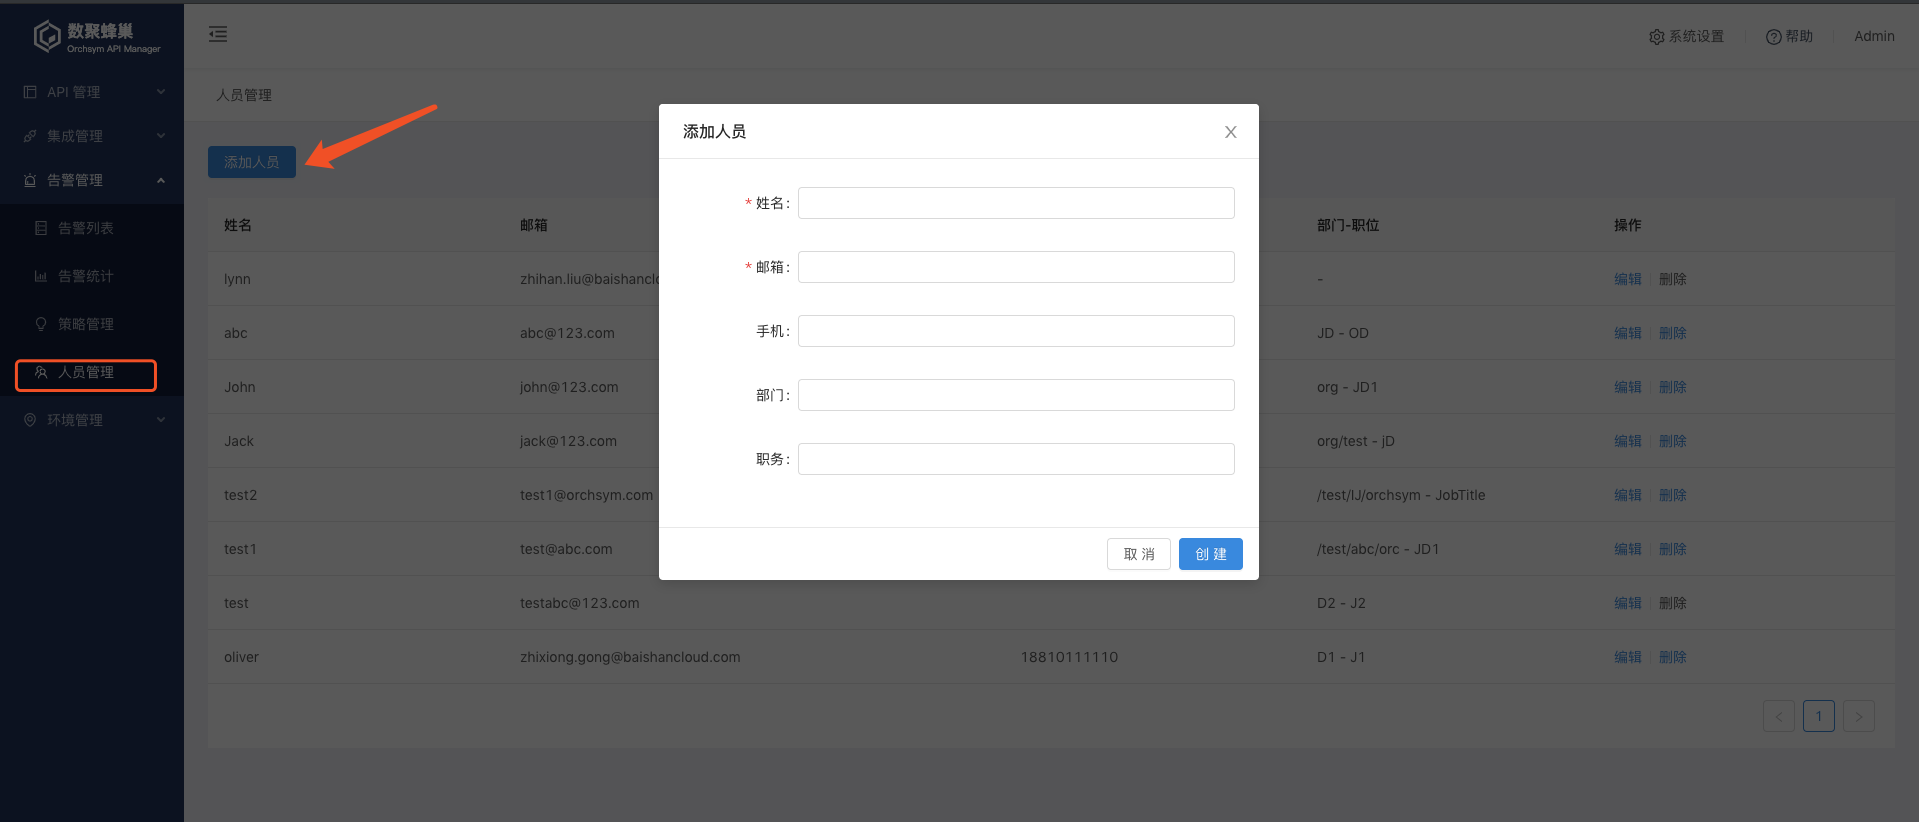Expand the API 管理 menu
This screenshot has height=822, width=1919.
pyautogui.click(x=90, y=92)
